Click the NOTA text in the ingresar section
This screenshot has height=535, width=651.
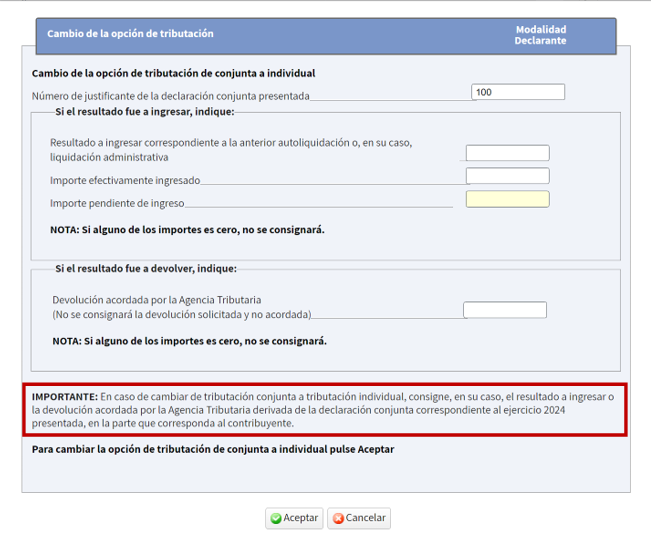pyautogui.click(x=187, y=229)
